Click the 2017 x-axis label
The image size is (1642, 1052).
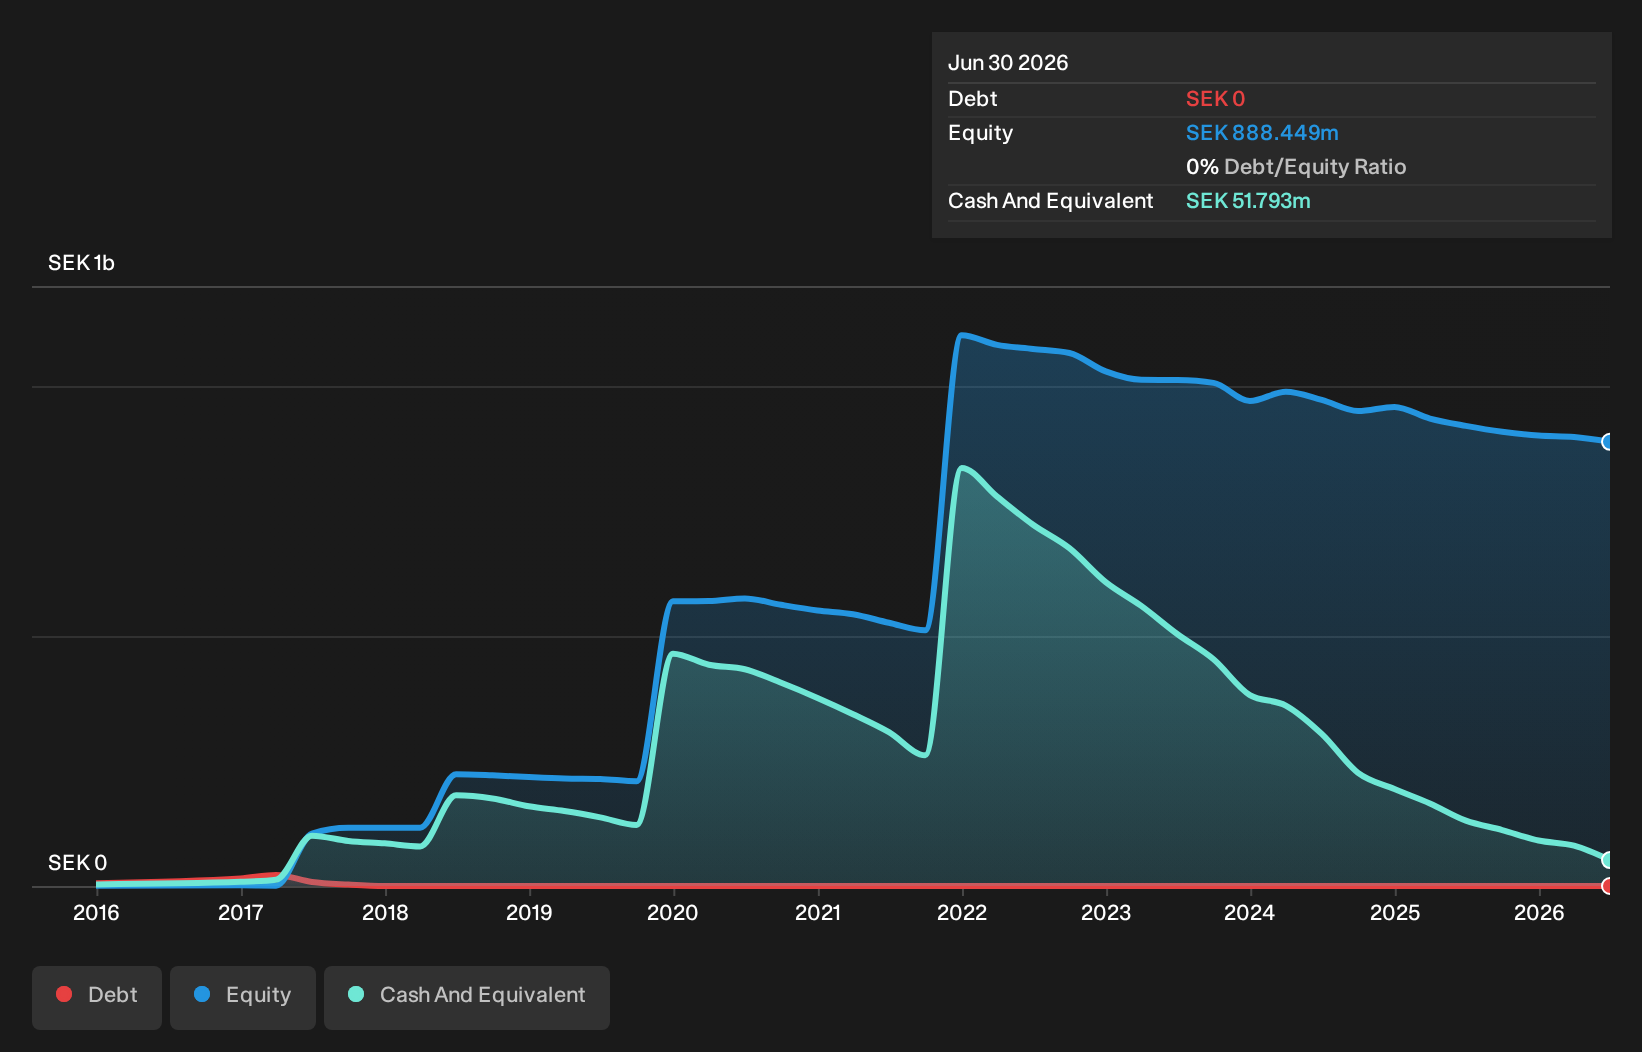[x=241, y=913]
